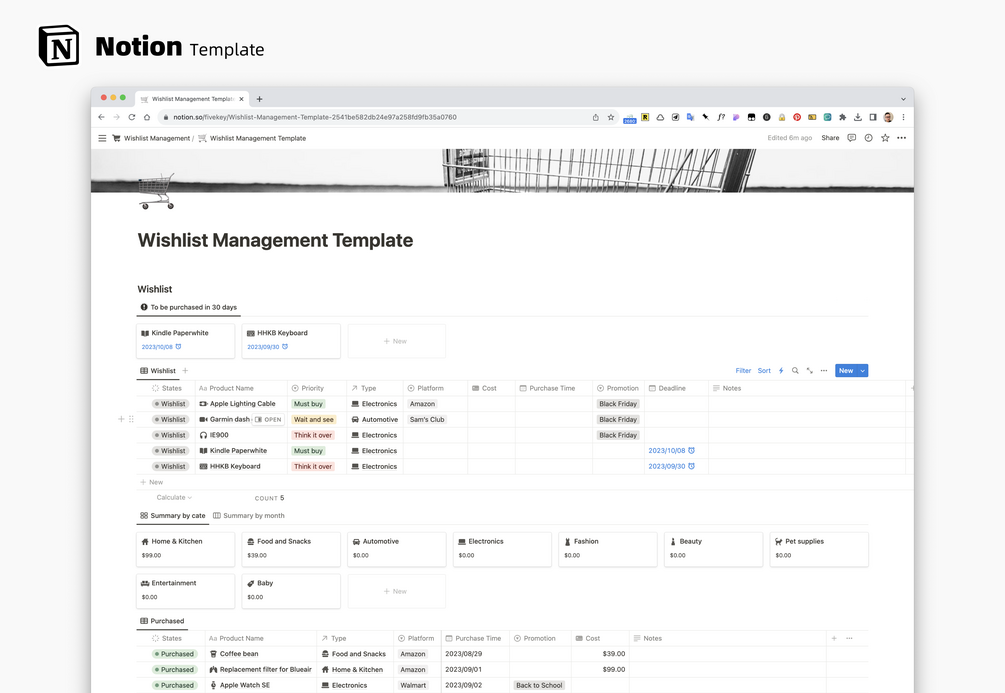Toggle the browser side panel icon
Screen dimensions: 1005x693
tap(873, 117)
